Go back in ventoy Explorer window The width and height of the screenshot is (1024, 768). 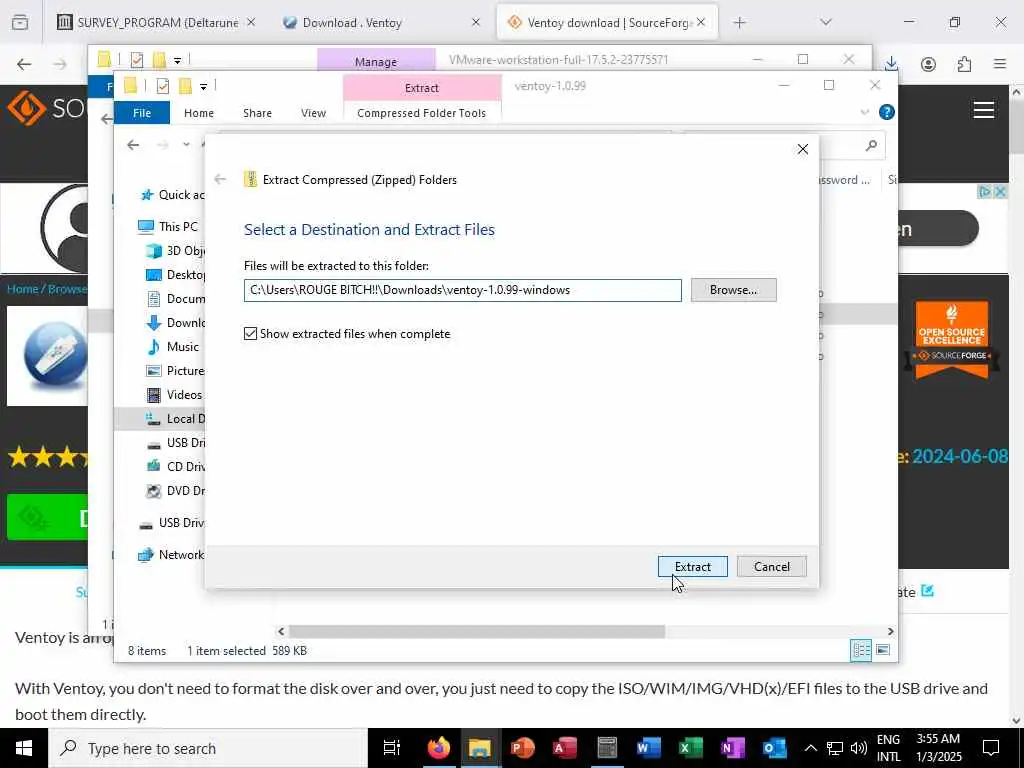click(x=133, y=145)
